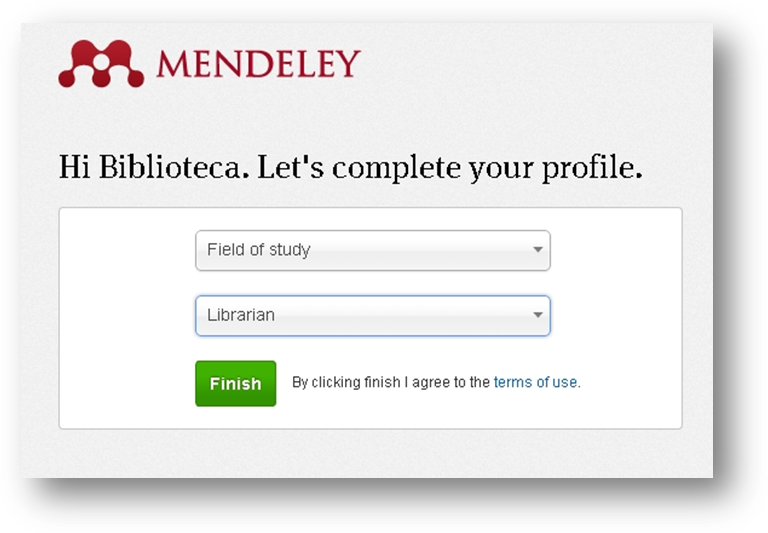Click the MENDELEY wordmark text
Image resolution: width=768 pixels, height=533 pixels.
(259, 64)
